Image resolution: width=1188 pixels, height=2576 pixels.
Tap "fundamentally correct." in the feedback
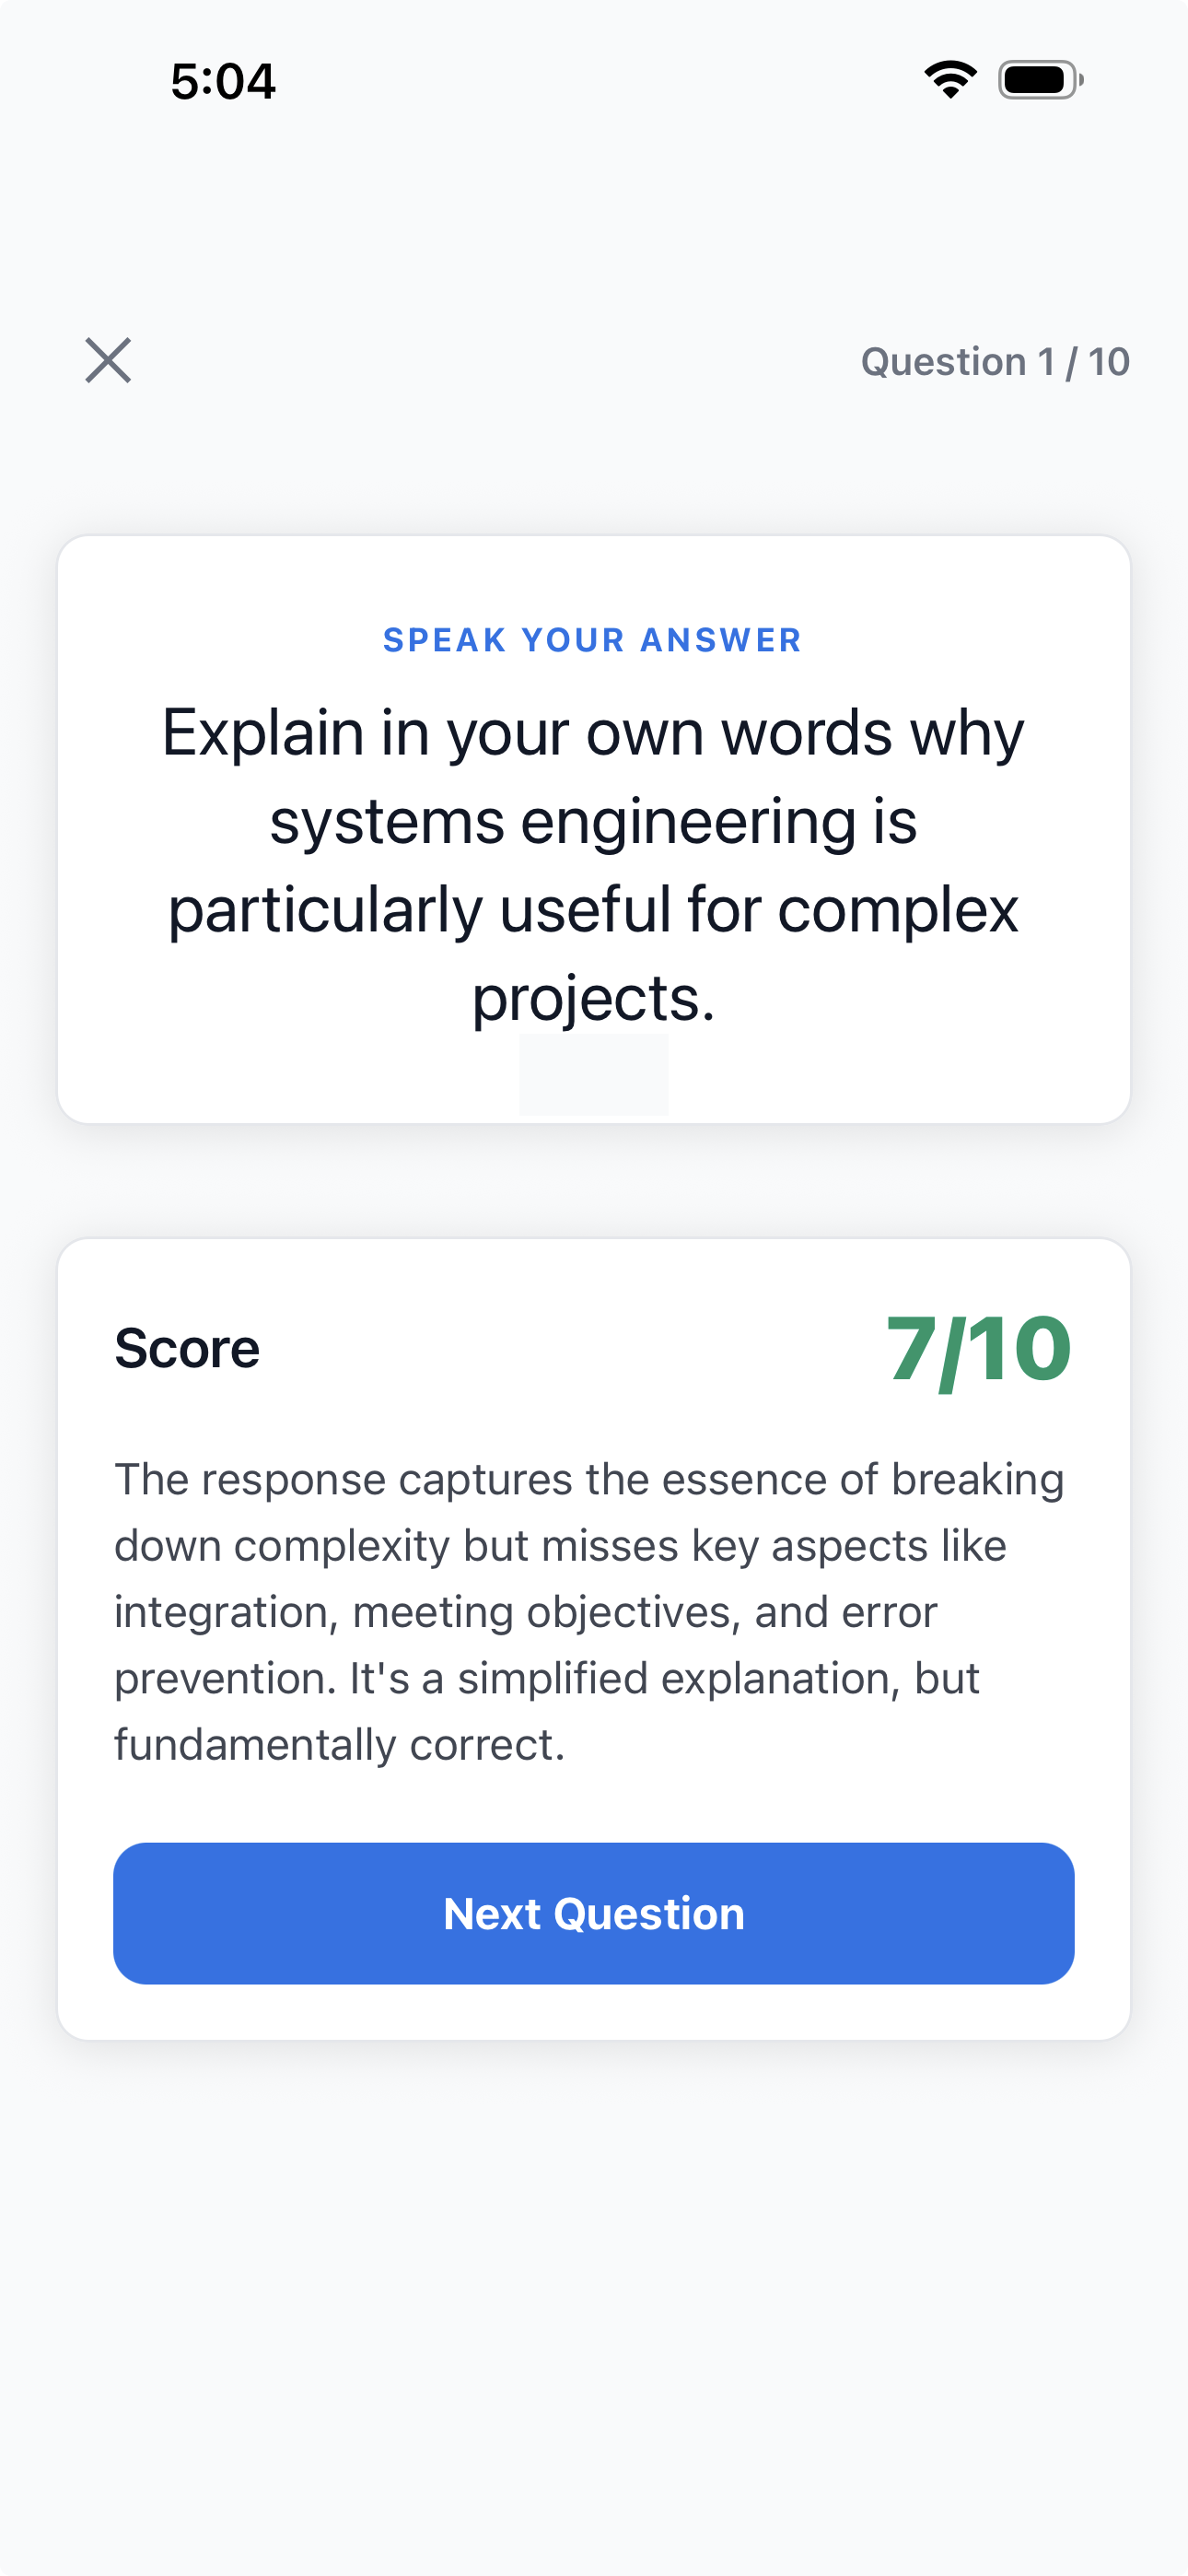340,1745
